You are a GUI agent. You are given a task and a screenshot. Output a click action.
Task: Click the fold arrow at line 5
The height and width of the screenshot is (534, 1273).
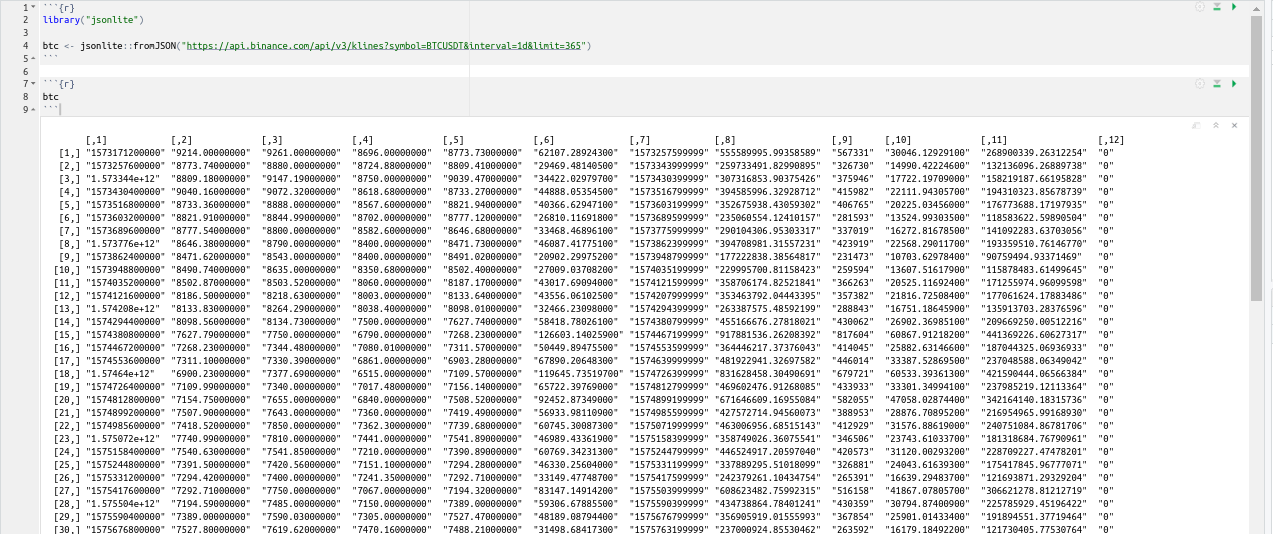[35, 59]
